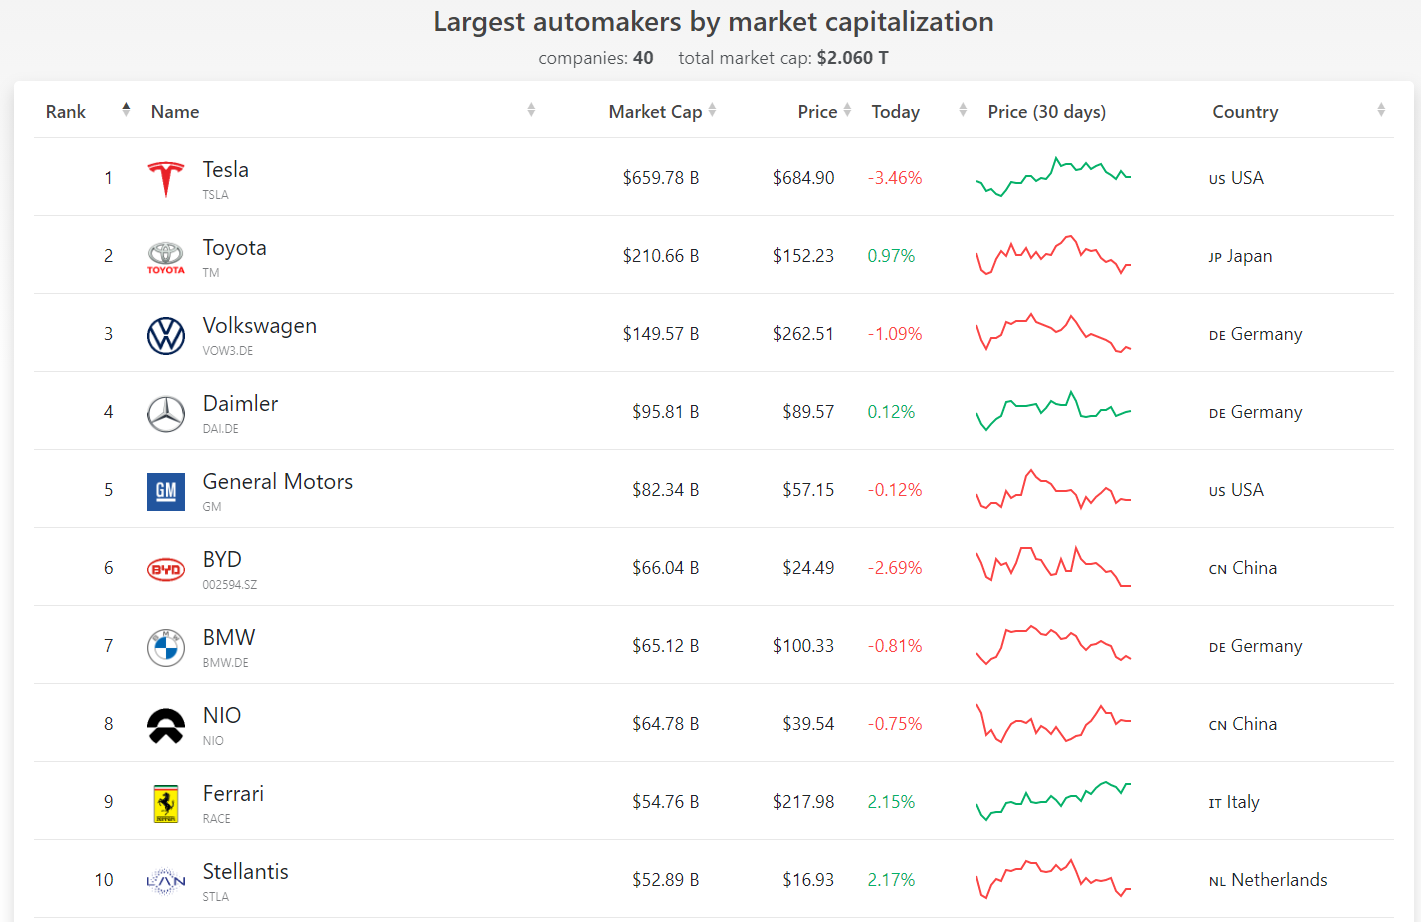This screenshot has height=922, width=1421.
Task: Click the Toyota logo icon
Action: click(166, 258)
